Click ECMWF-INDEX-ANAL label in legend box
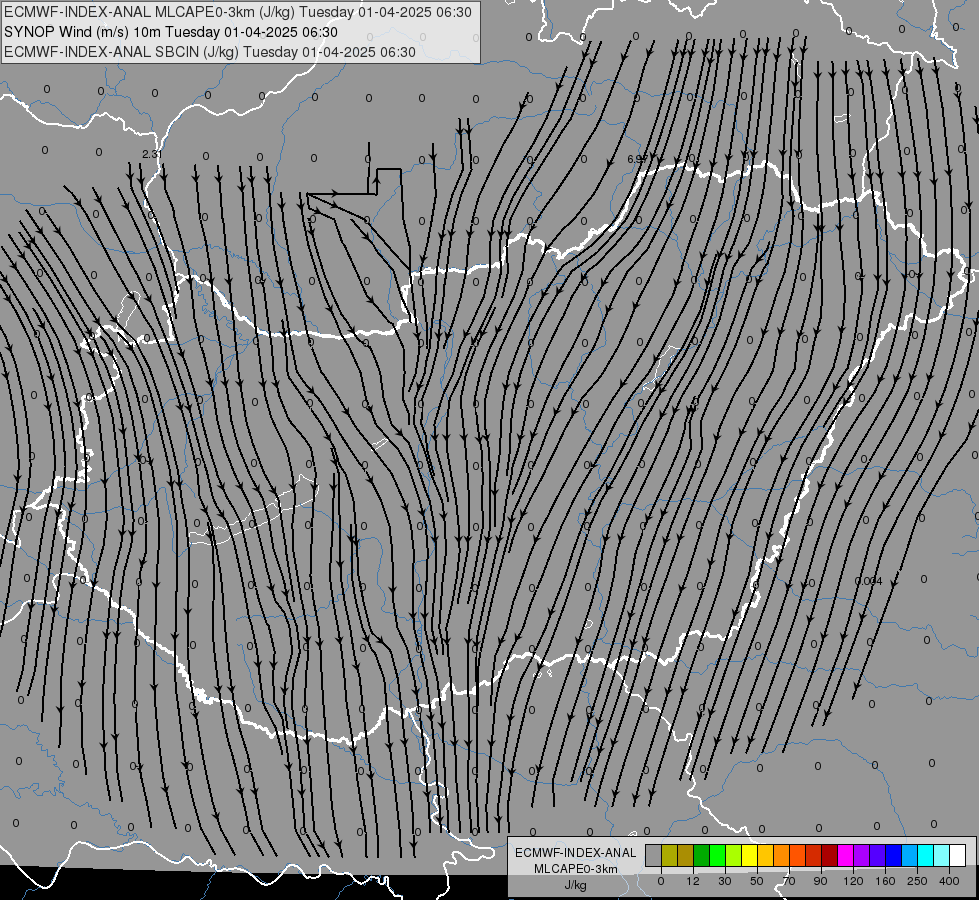 [576, 853]
